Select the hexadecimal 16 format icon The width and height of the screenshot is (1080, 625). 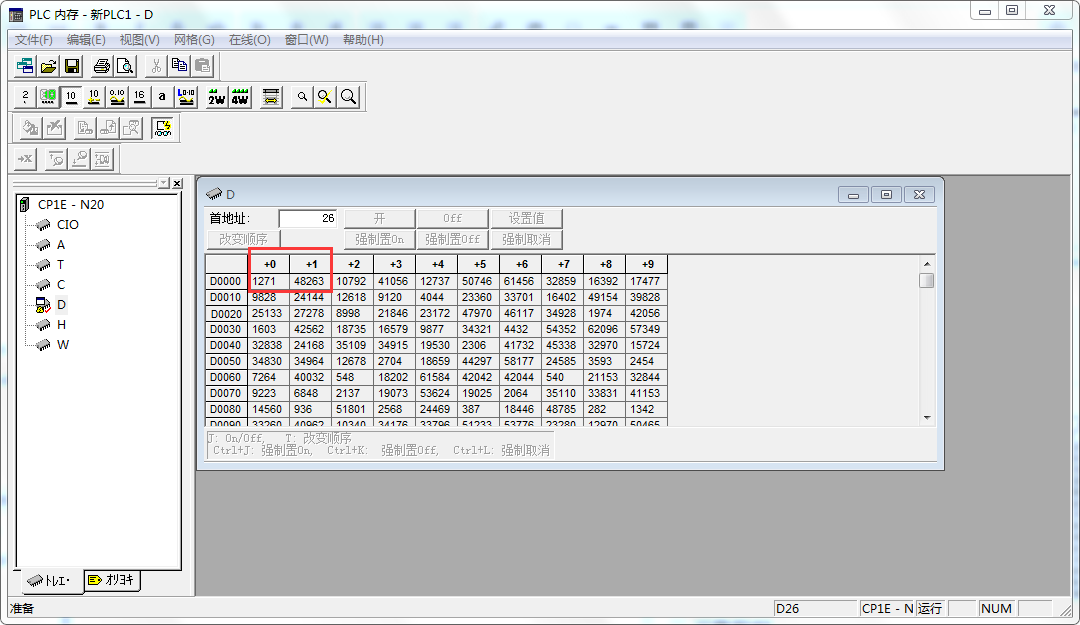[x=140, y=97]
